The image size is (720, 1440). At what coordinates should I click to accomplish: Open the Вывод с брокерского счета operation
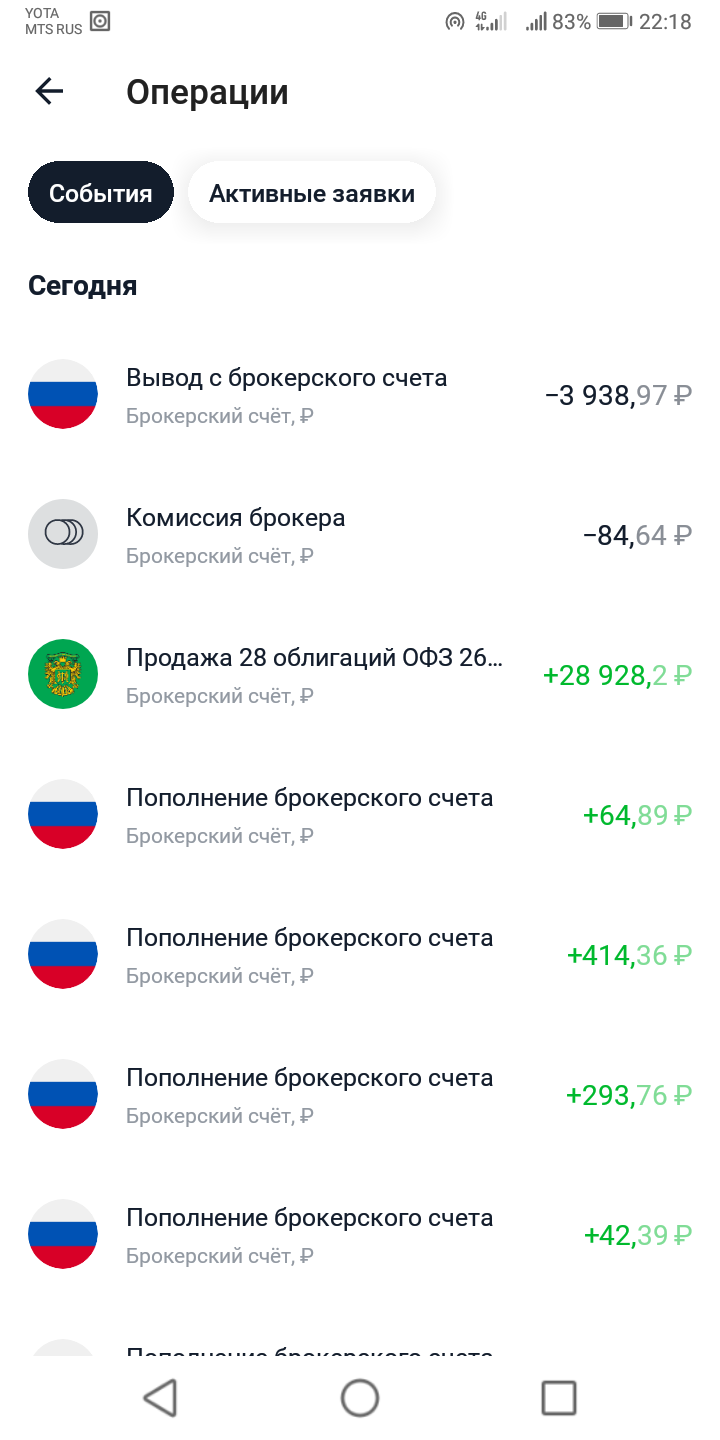360,394
